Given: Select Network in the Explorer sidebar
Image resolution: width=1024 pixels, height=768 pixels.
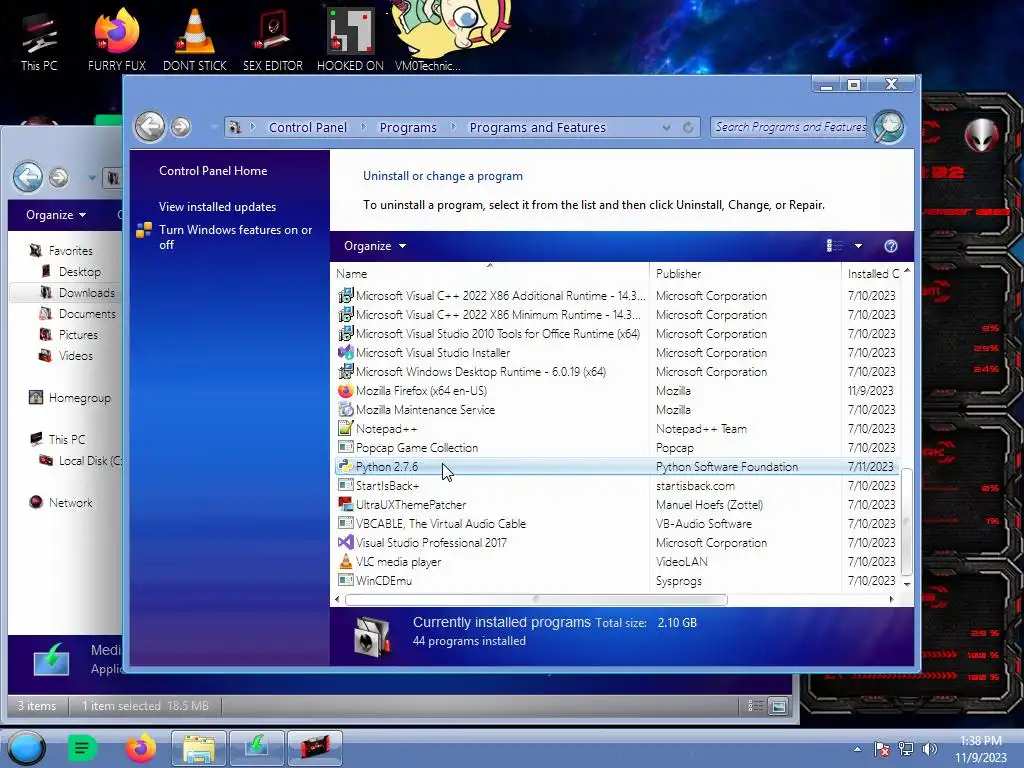Looking at the screenshot, I should tap(71, 503).
